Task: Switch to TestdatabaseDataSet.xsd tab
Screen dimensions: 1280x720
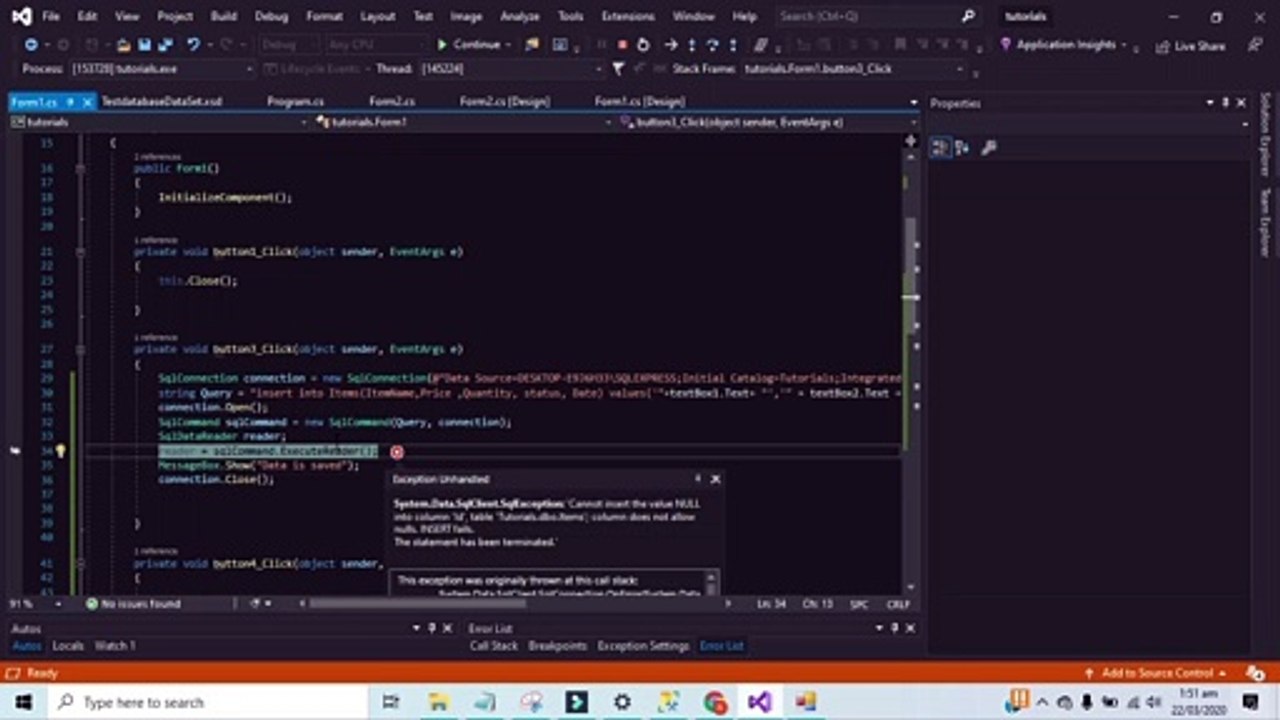Action: tap(161, 102)
